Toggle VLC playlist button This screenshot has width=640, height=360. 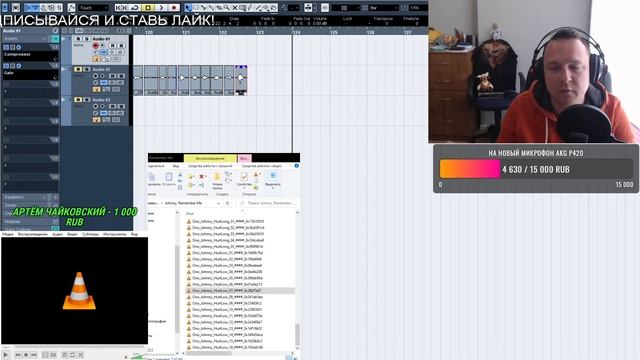[64, 355]
